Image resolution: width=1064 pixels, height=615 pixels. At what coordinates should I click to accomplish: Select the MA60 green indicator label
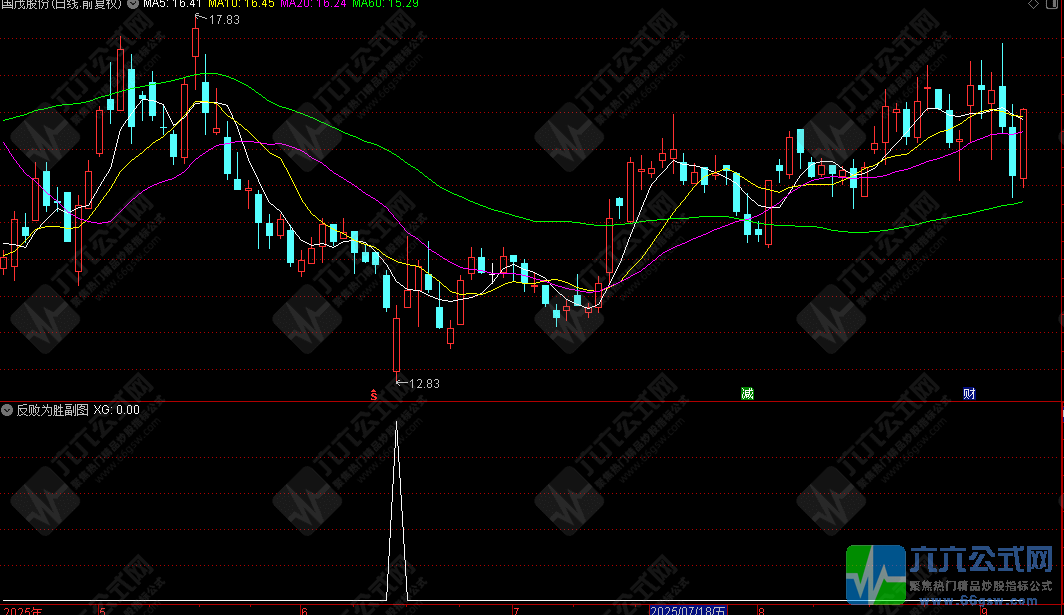[385, 4]
